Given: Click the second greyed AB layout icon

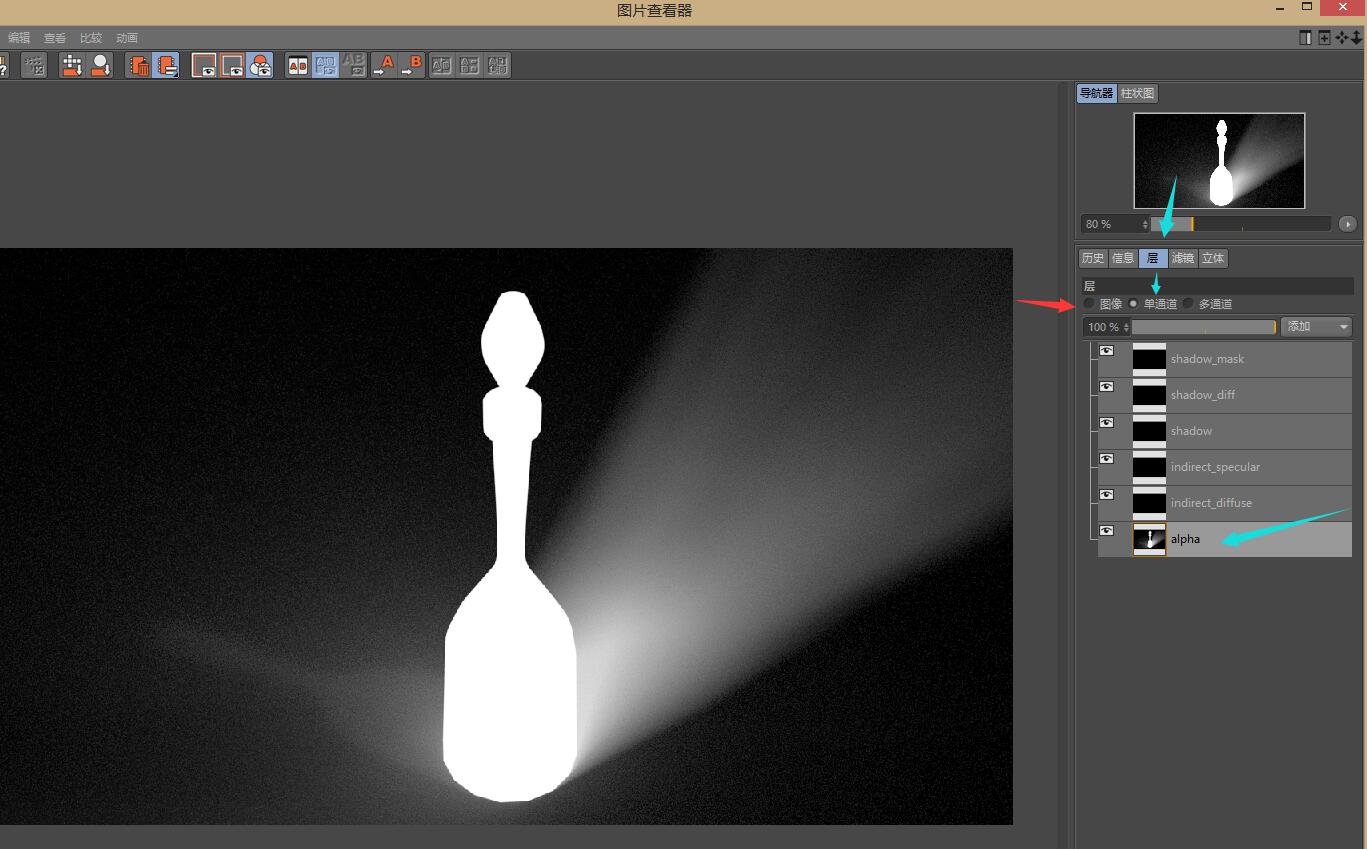Looking at the screenshot, I should tap(469, 66).
